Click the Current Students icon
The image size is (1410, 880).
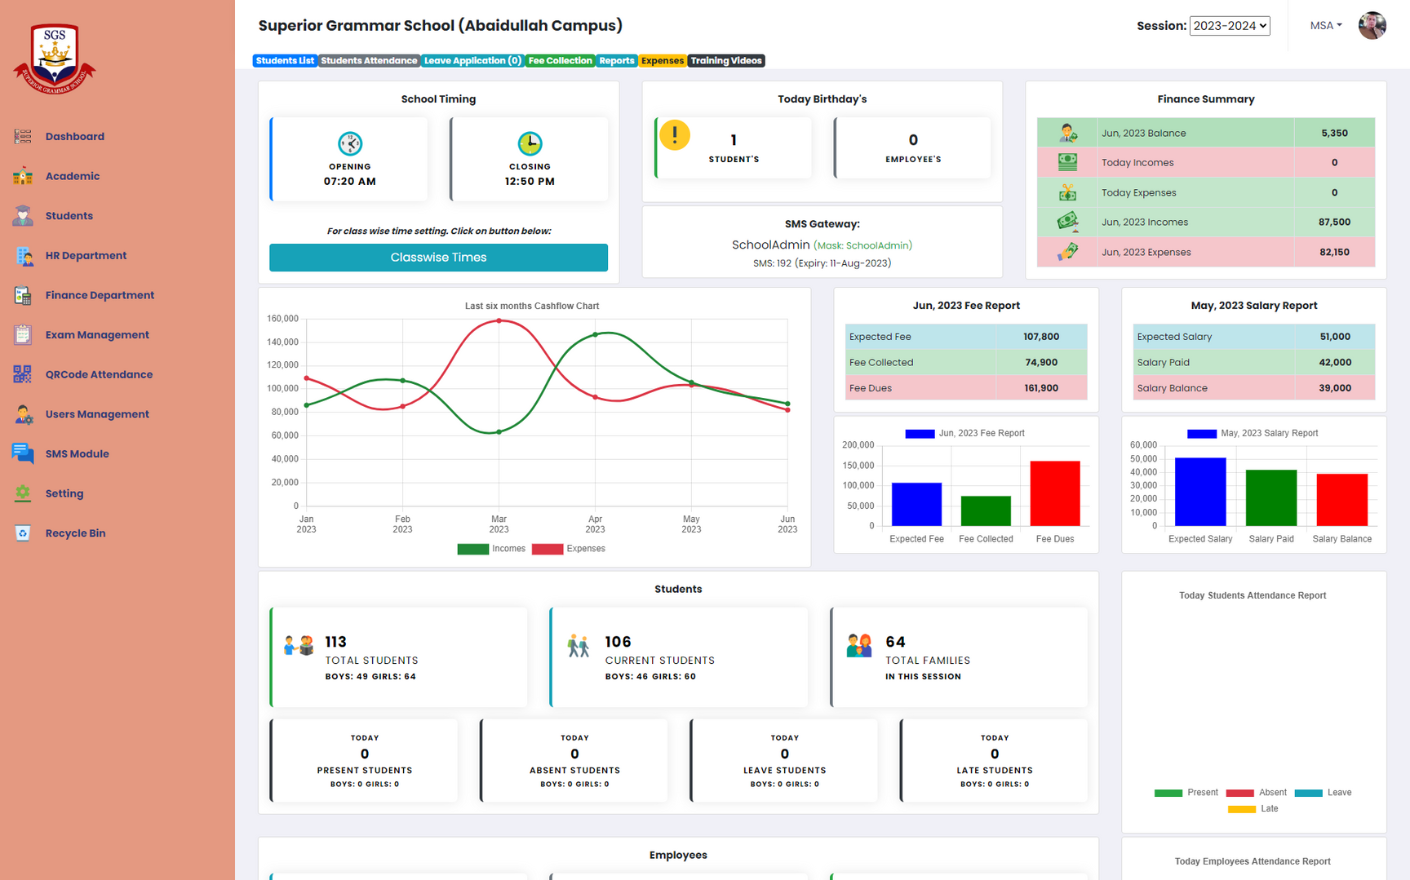coord(578,646)
